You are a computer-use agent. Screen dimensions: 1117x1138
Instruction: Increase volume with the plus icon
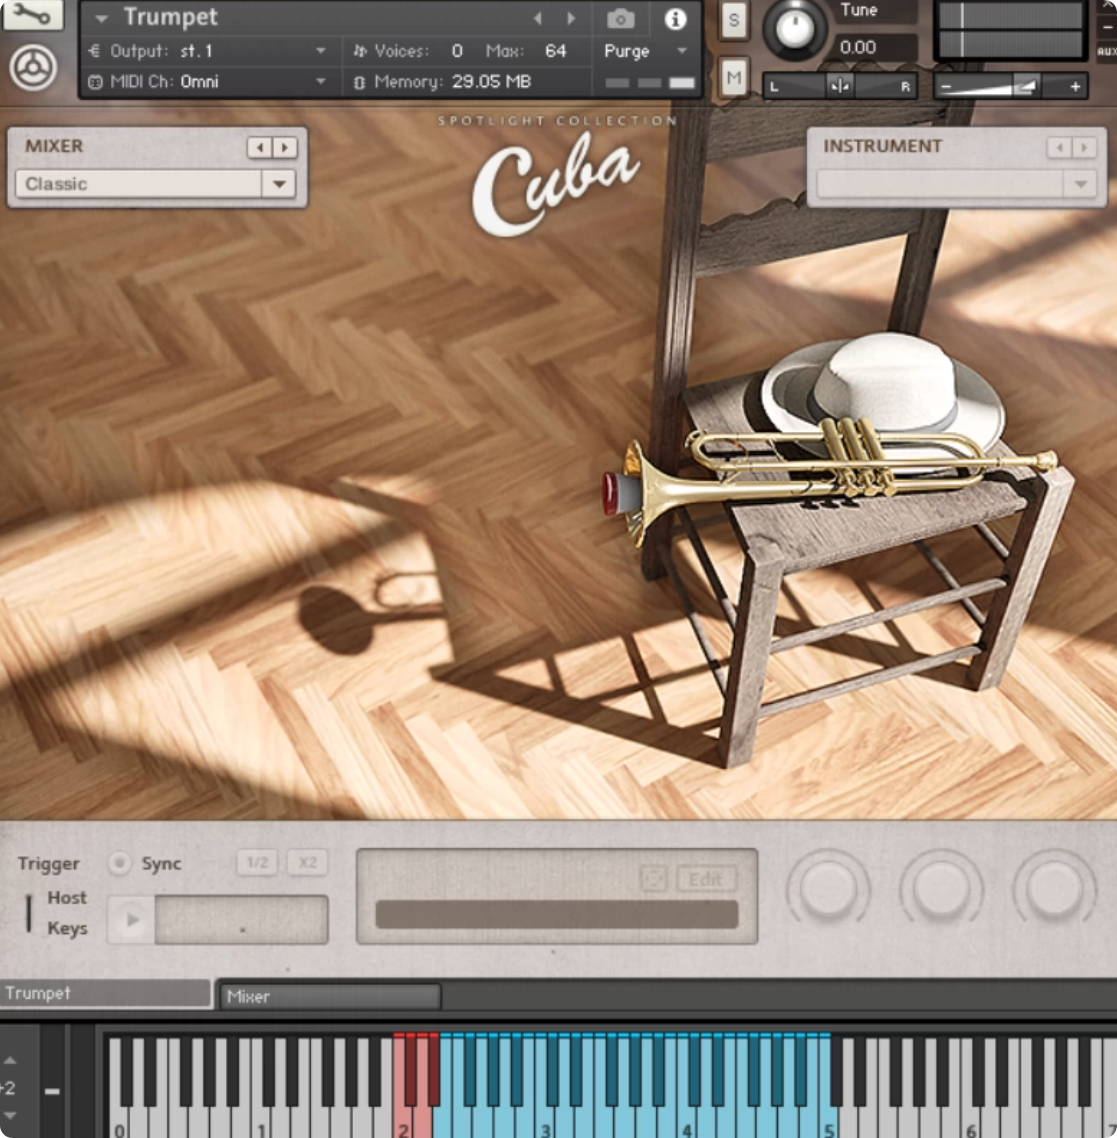click(x=1075, y=87)
